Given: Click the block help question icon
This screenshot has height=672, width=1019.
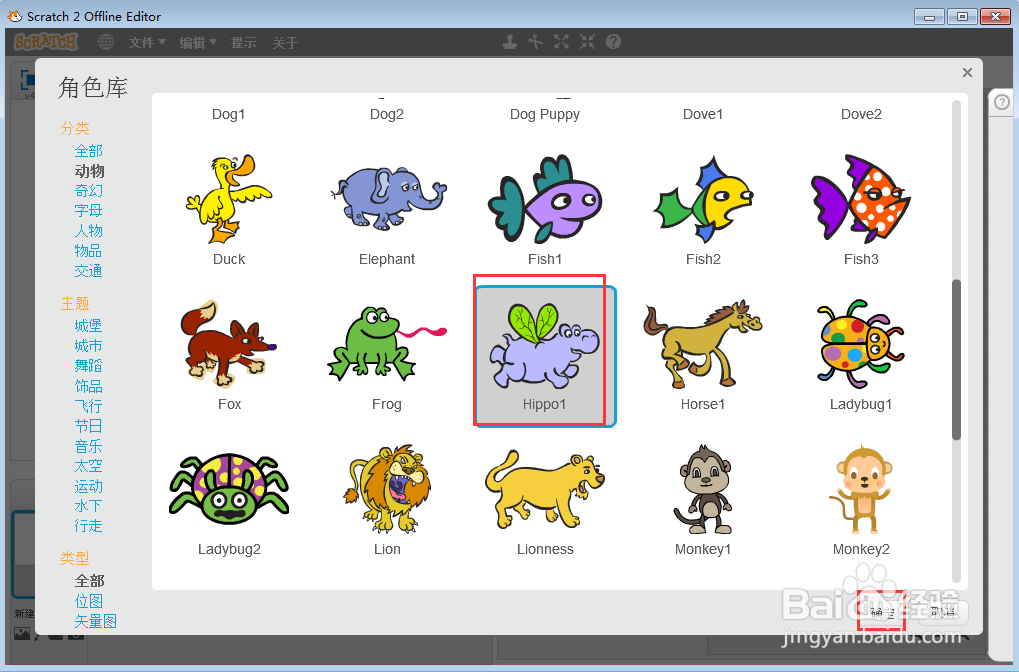Looking at the screenshot, I should pos(613,42).
